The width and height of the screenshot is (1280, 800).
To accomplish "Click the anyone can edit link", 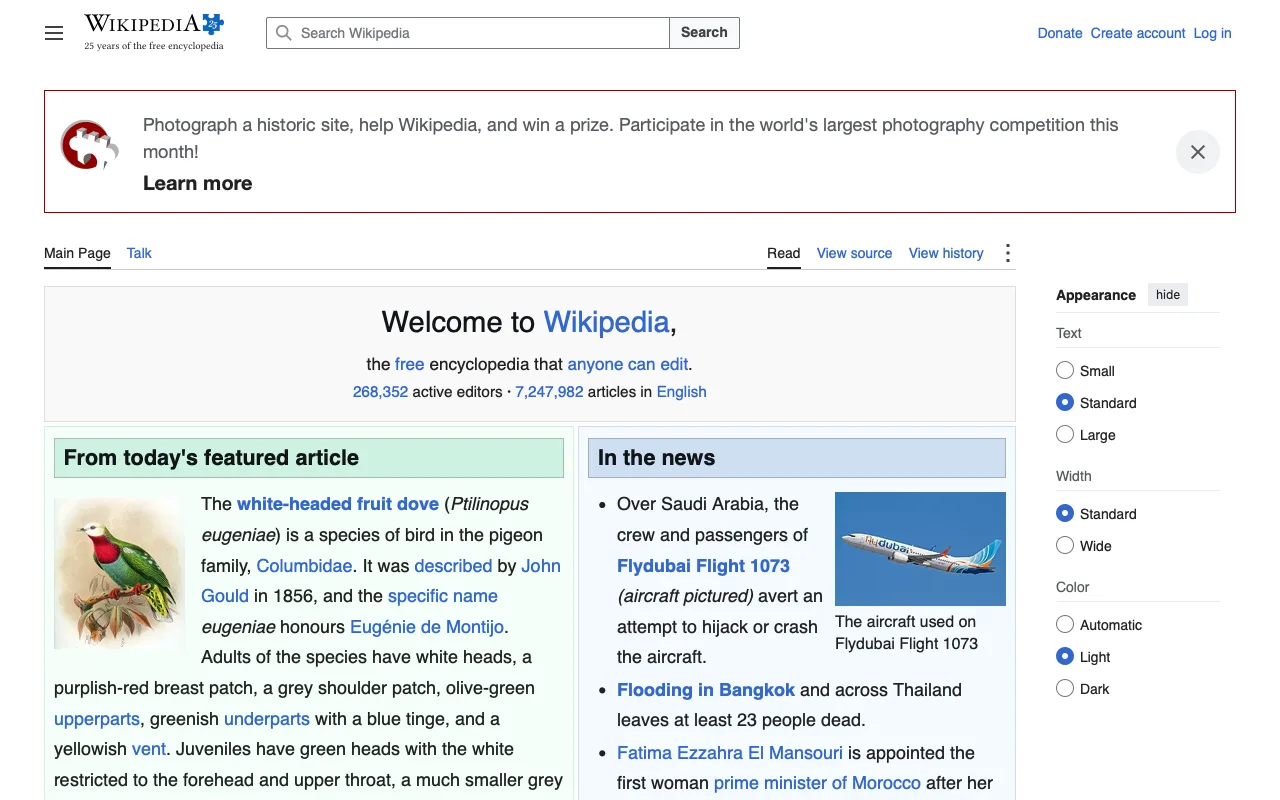I will (x=628, y=364).
